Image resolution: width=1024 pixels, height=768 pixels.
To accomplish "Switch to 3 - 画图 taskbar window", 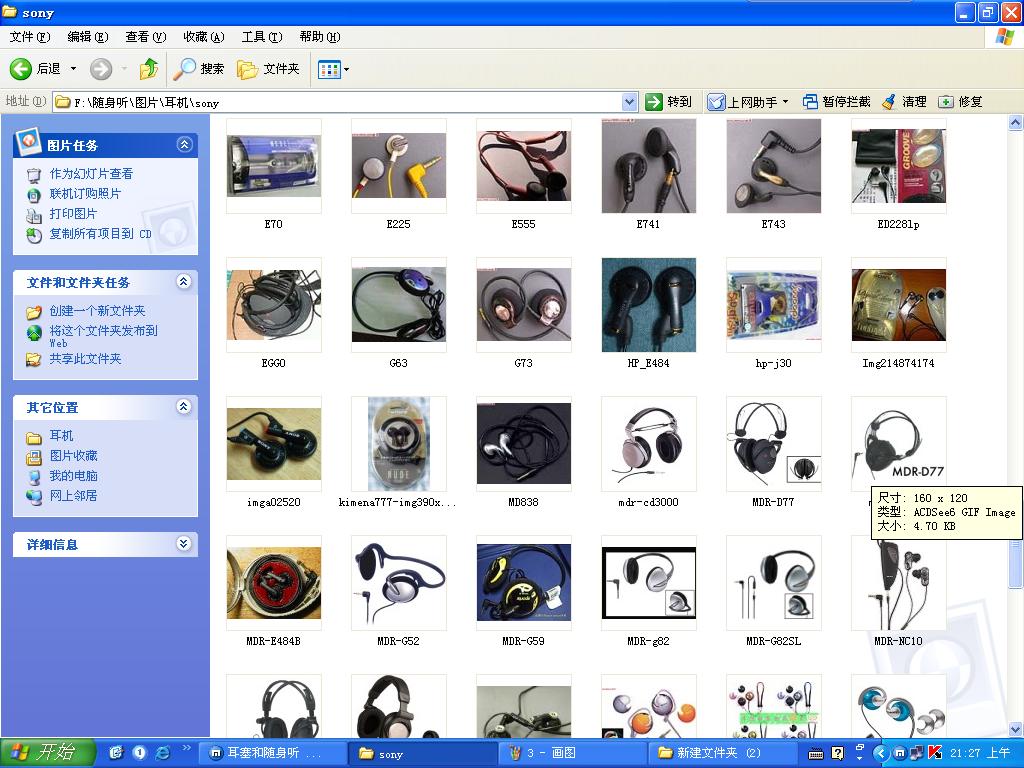I will 572,753.
